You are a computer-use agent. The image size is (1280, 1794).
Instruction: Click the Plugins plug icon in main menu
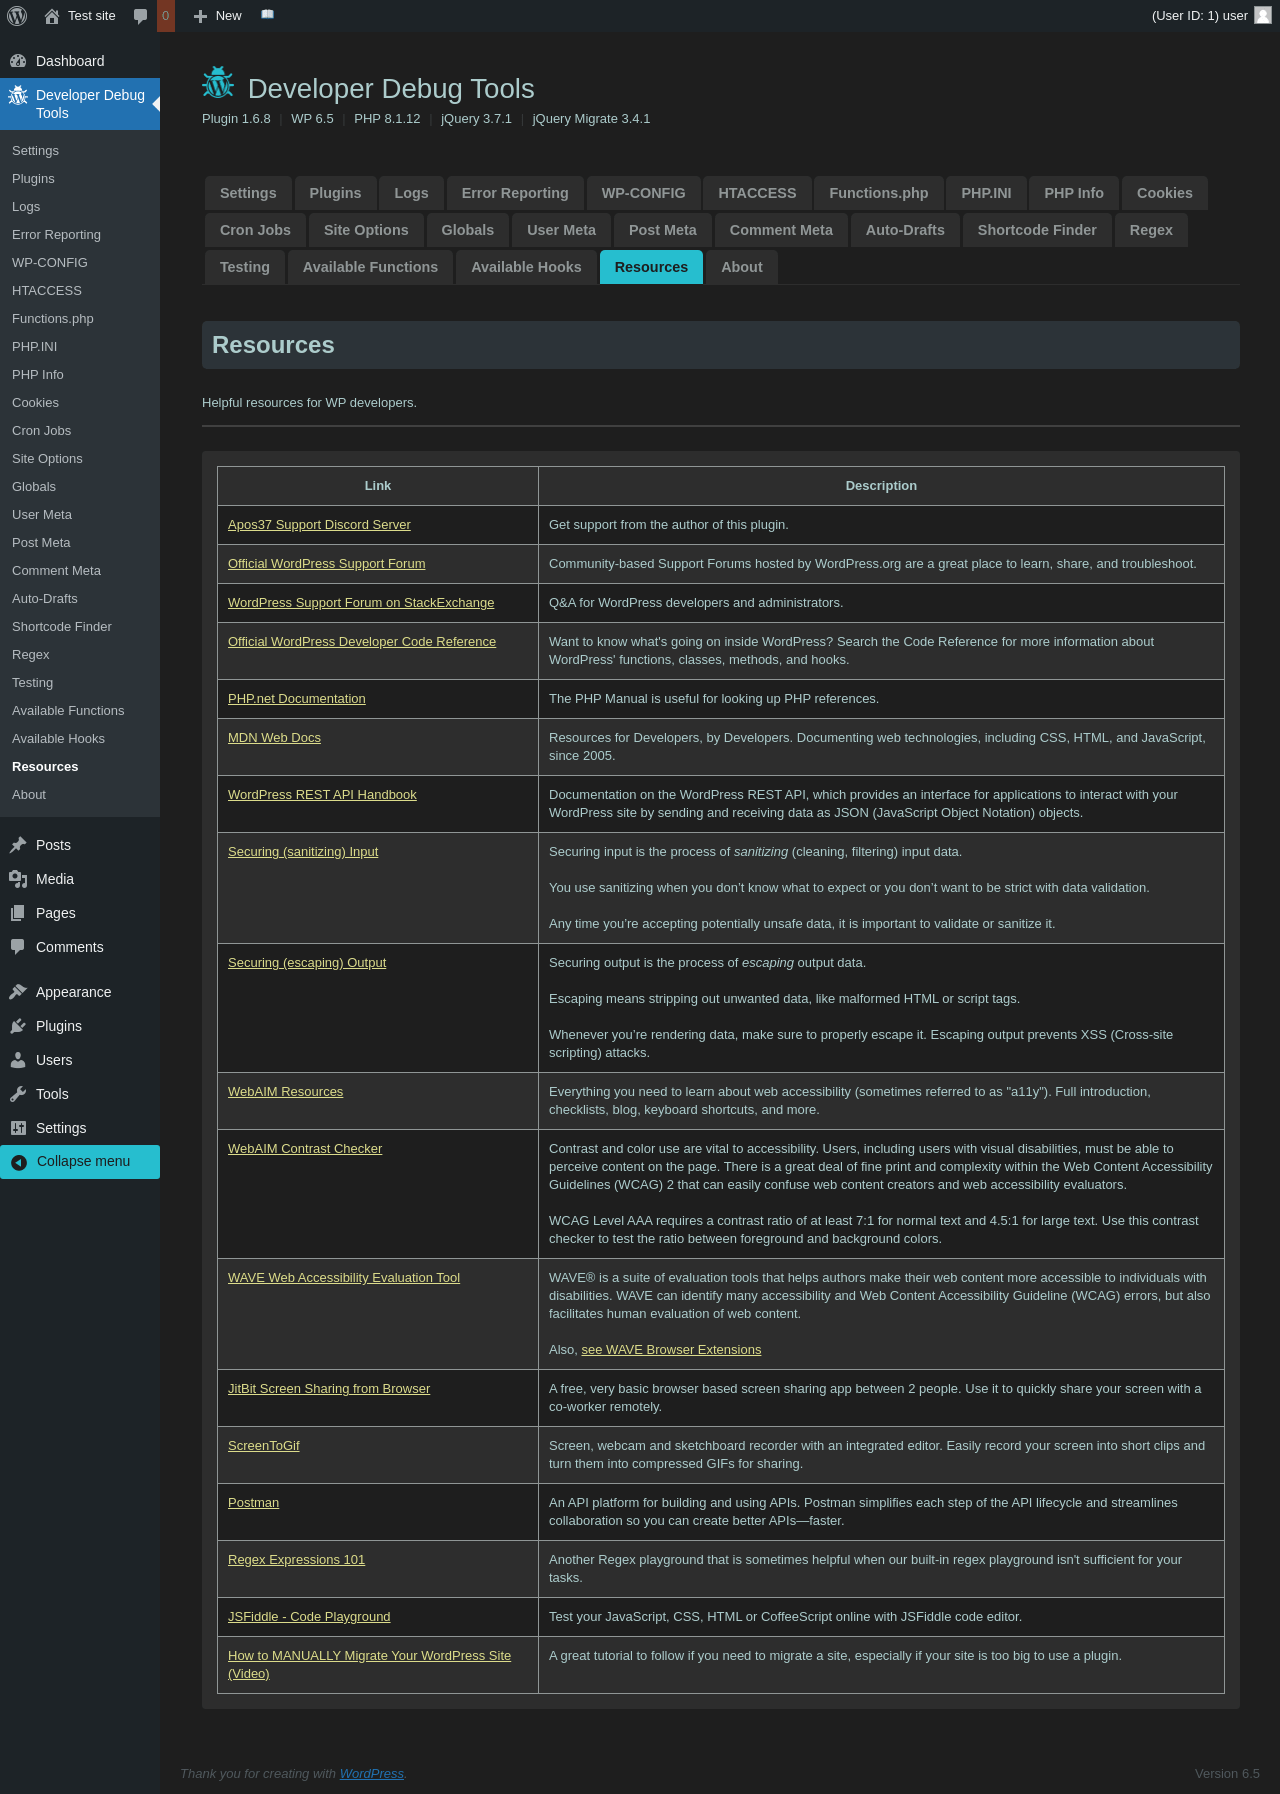tap(18, 1026)
